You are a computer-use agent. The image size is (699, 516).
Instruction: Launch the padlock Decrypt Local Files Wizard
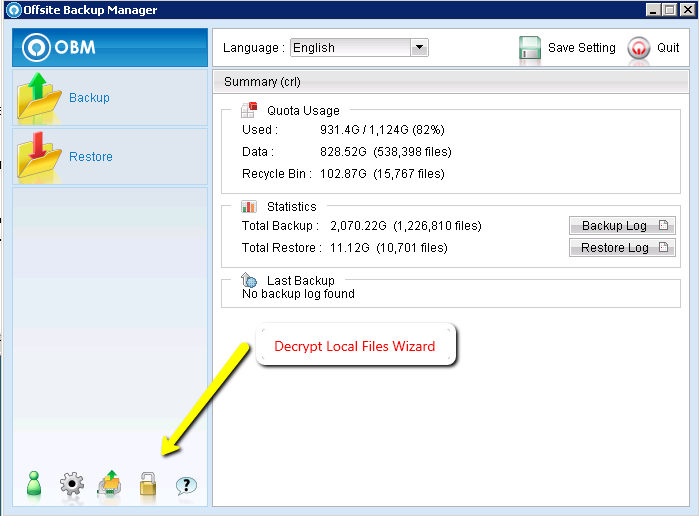pyautogui.click(x=148, y=485)
